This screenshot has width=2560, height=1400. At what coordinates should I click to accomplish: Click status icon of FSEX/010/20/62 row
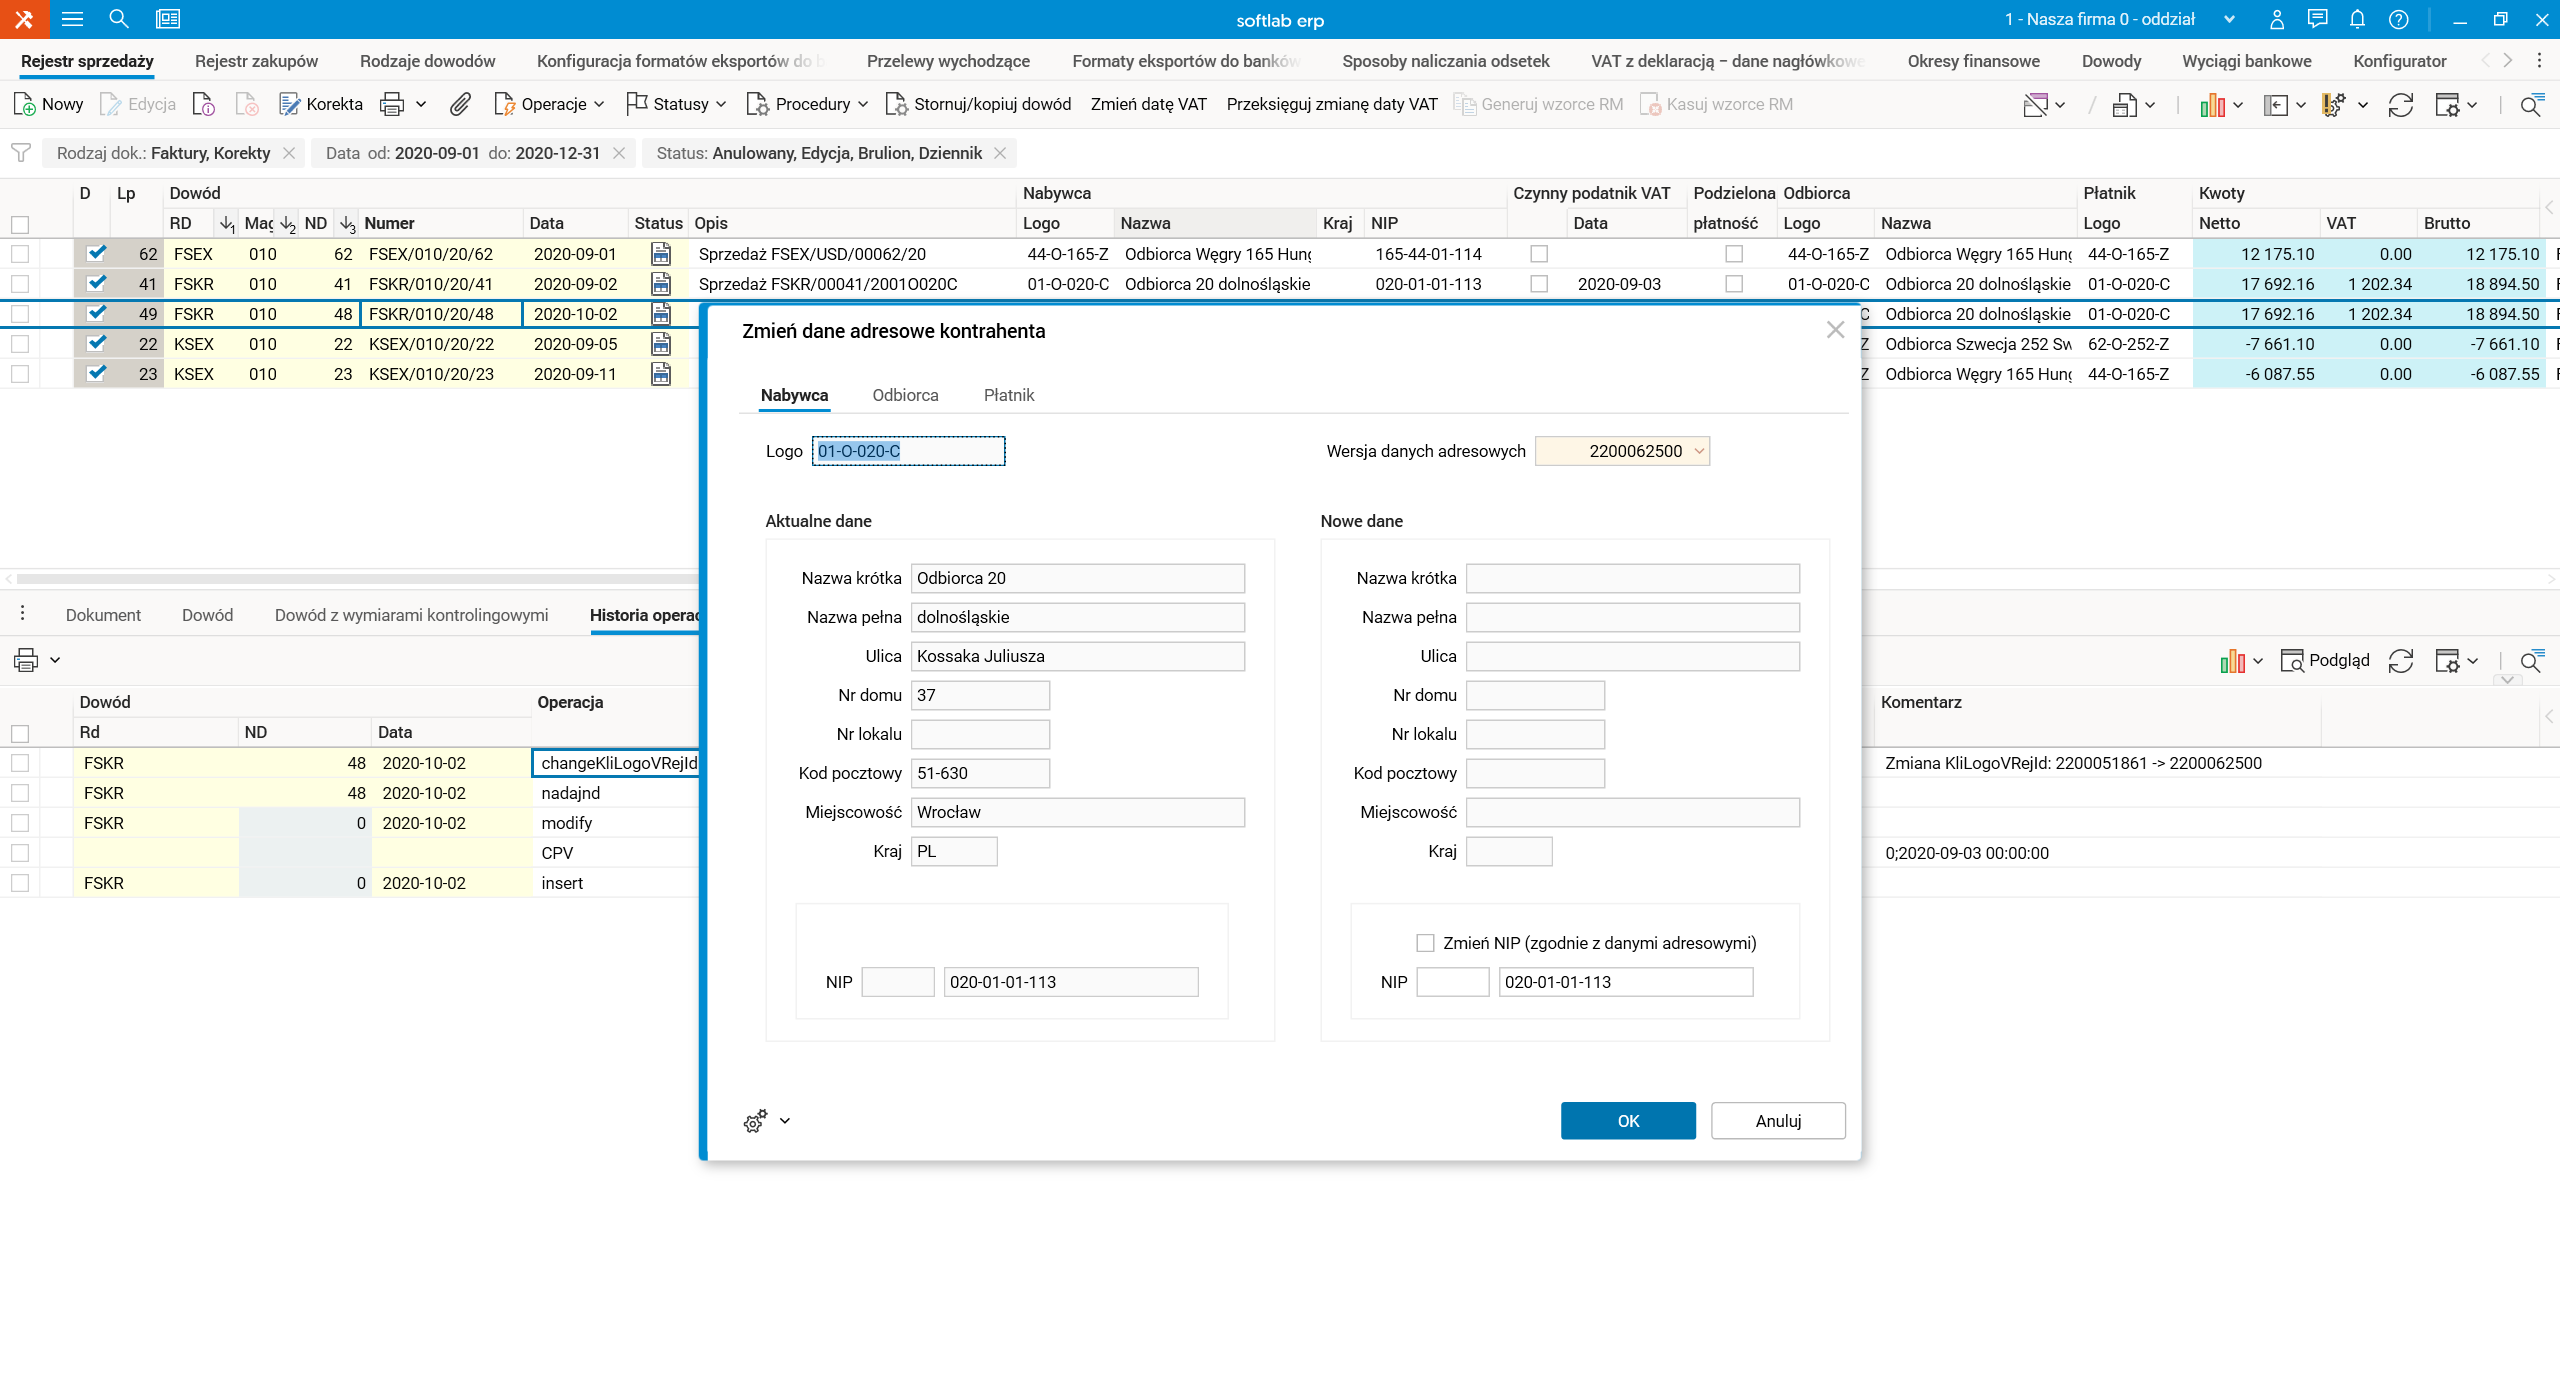coord(661,254)
